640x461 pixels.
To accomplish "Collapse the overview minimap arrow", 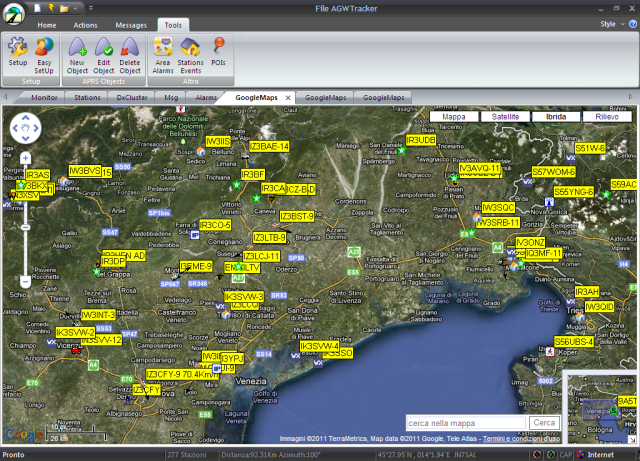I will pos(632,439).
